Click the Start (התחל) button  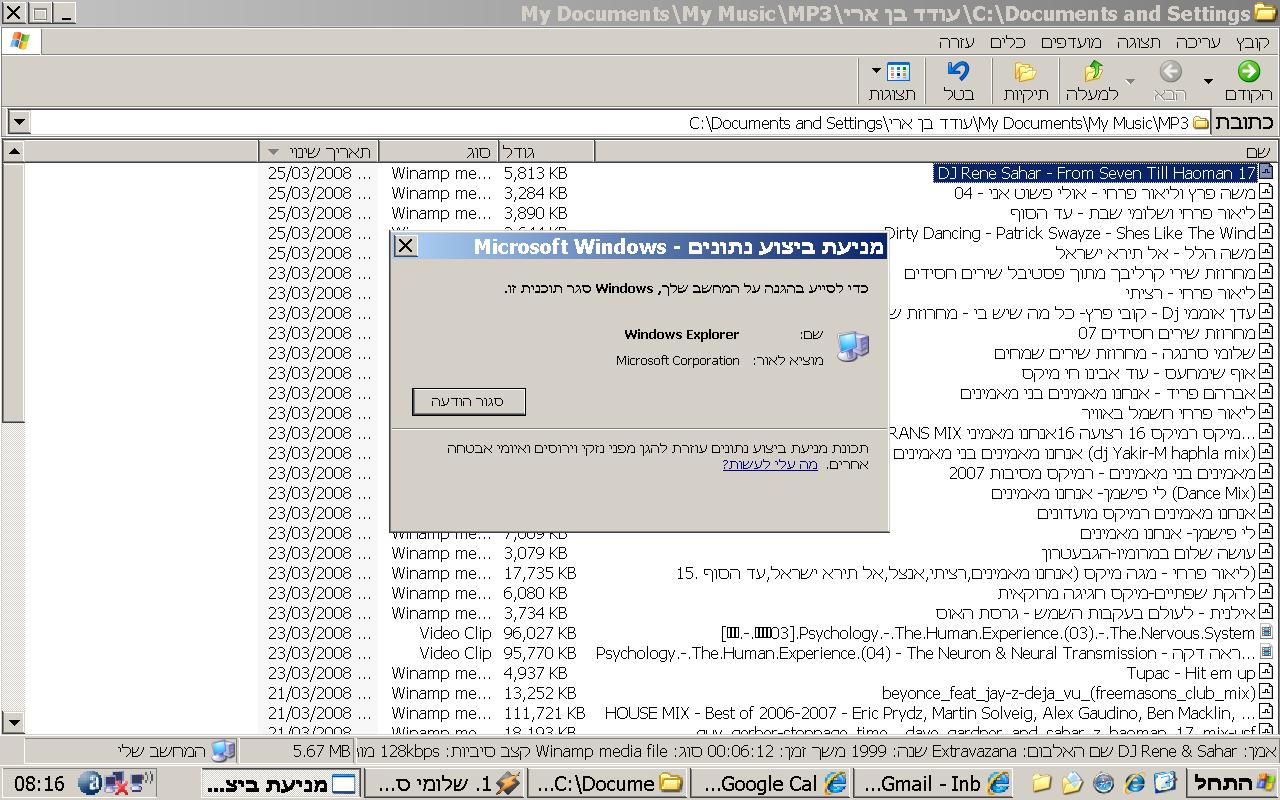pos(1232,783)
